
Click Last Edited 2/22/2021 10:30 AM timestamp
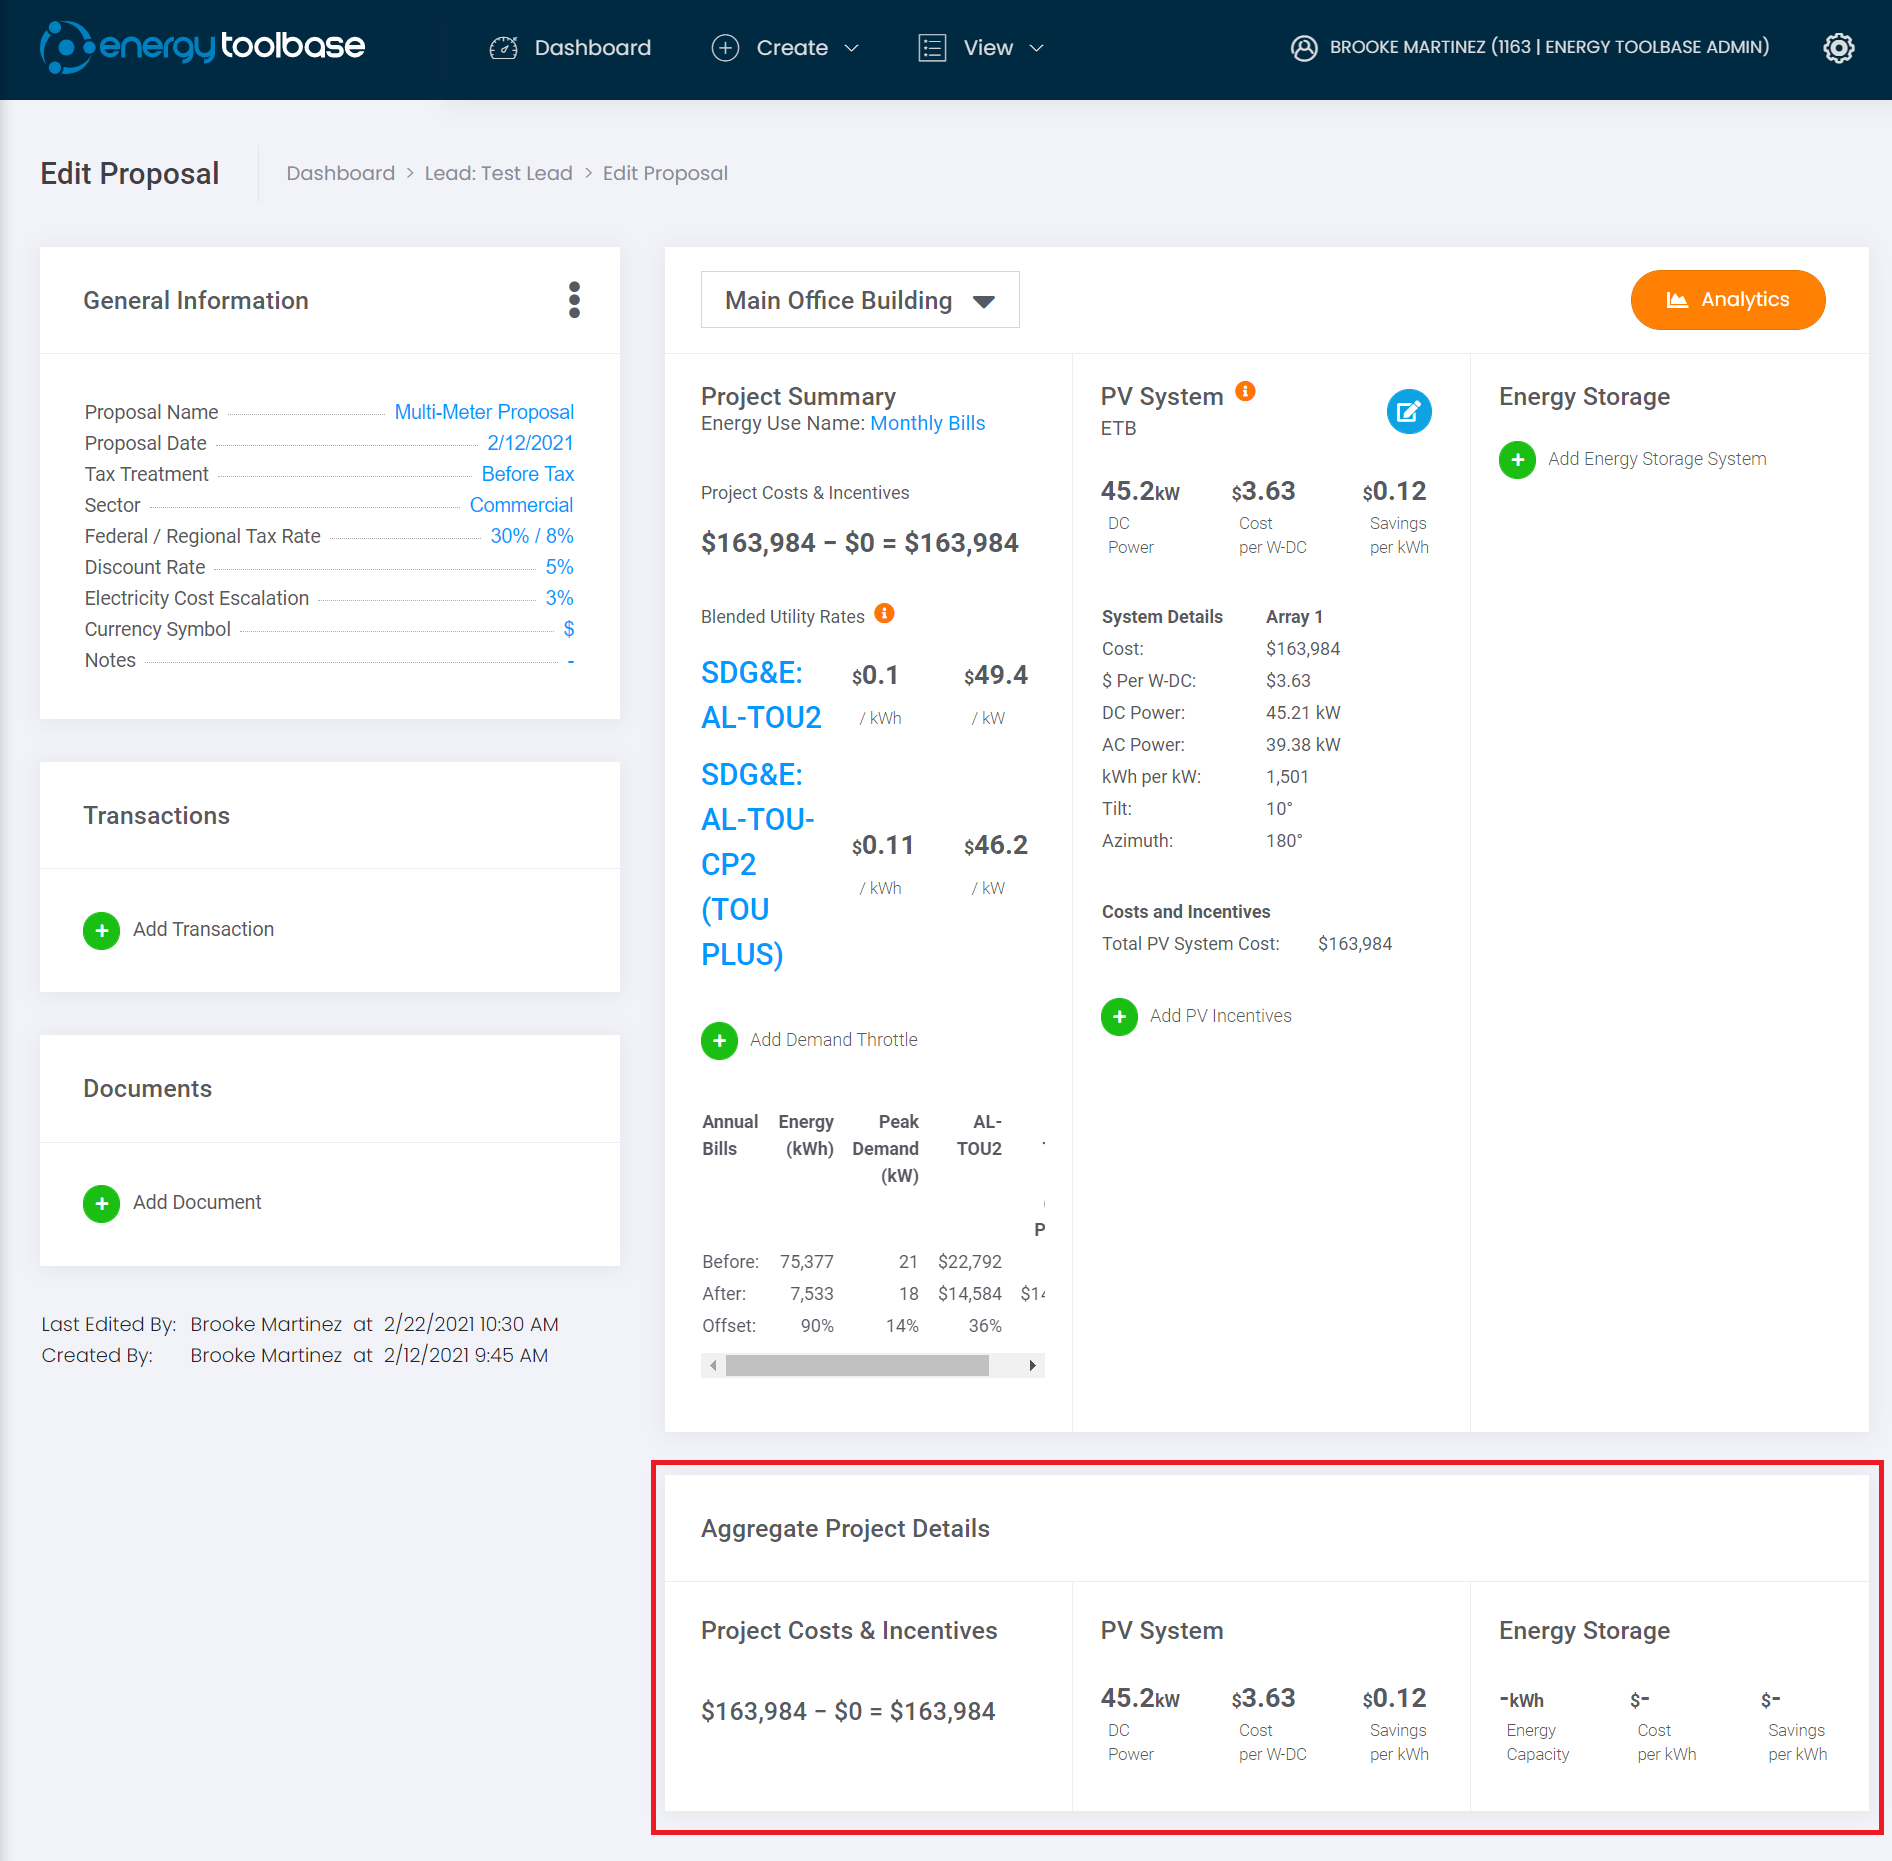pyautogui.click(x=471, y=1324)
